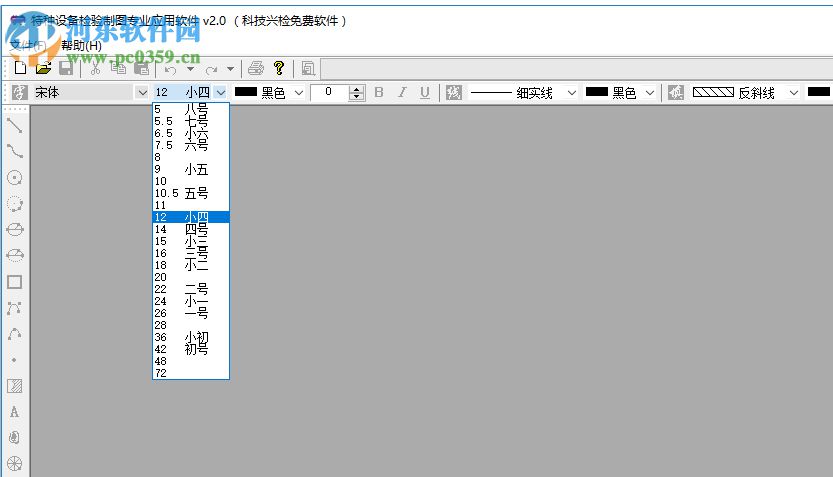The width and height of the screenshot is (833, 477).
Task: Open the 帮助(H) menu
Action: pos(81,45)
